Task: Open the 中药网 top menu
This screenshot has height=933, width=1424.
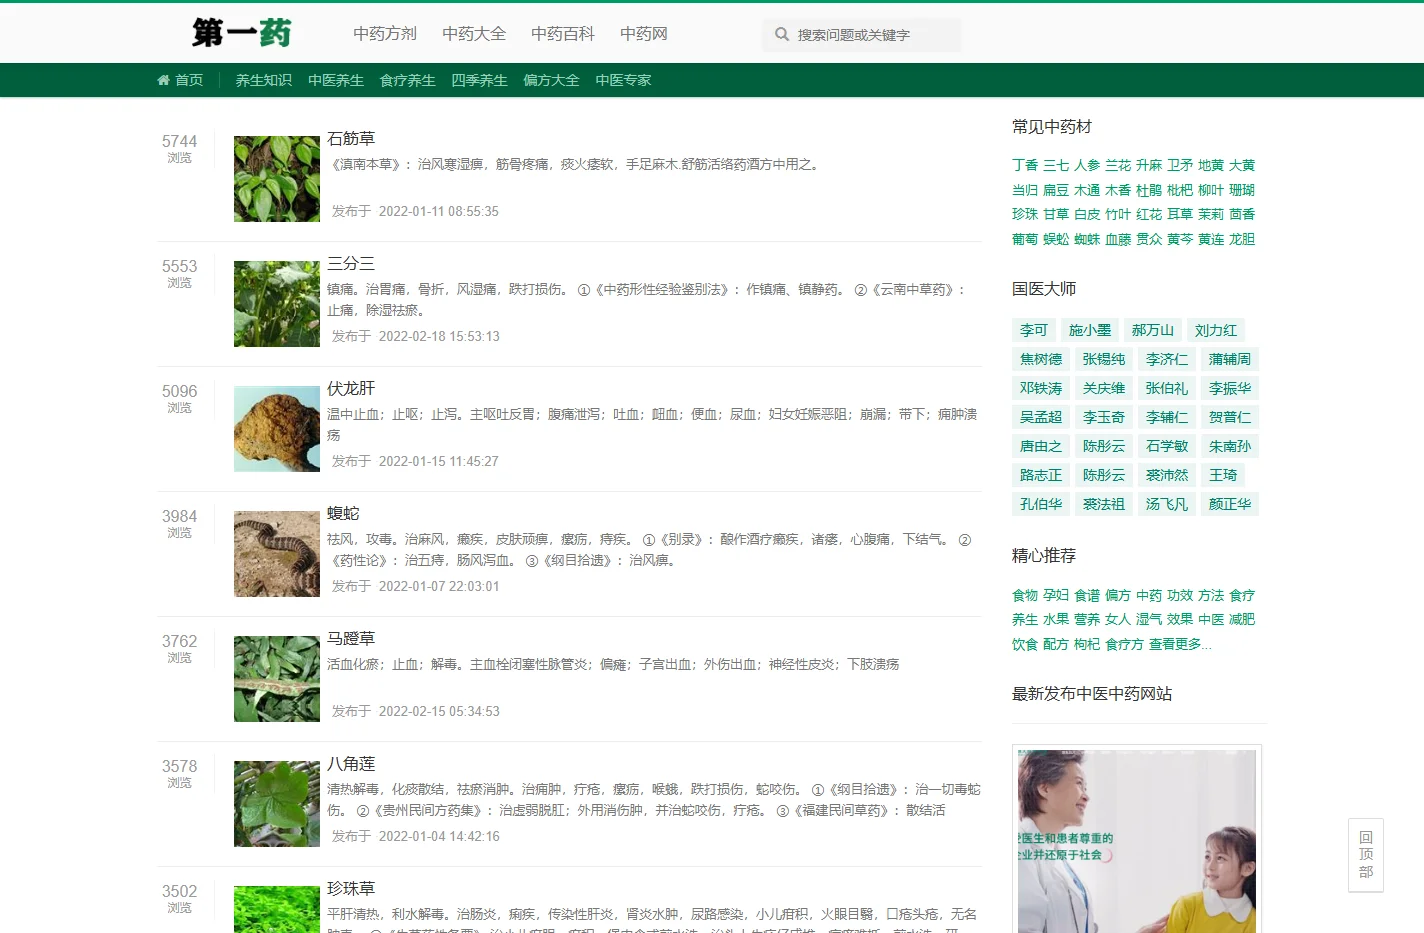Action: click(644, 34)
